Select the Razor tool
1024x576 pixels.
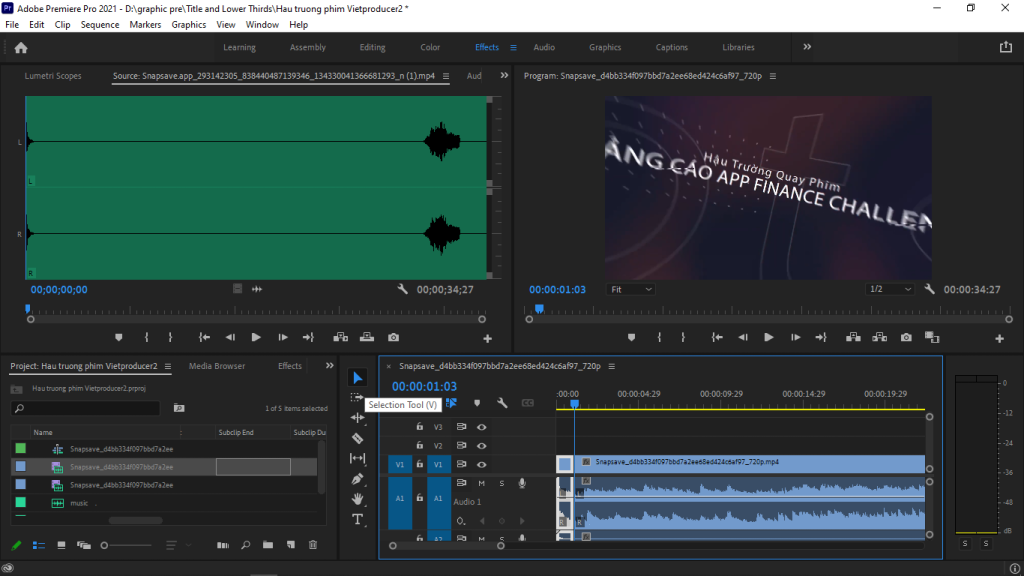pos(358,438)
